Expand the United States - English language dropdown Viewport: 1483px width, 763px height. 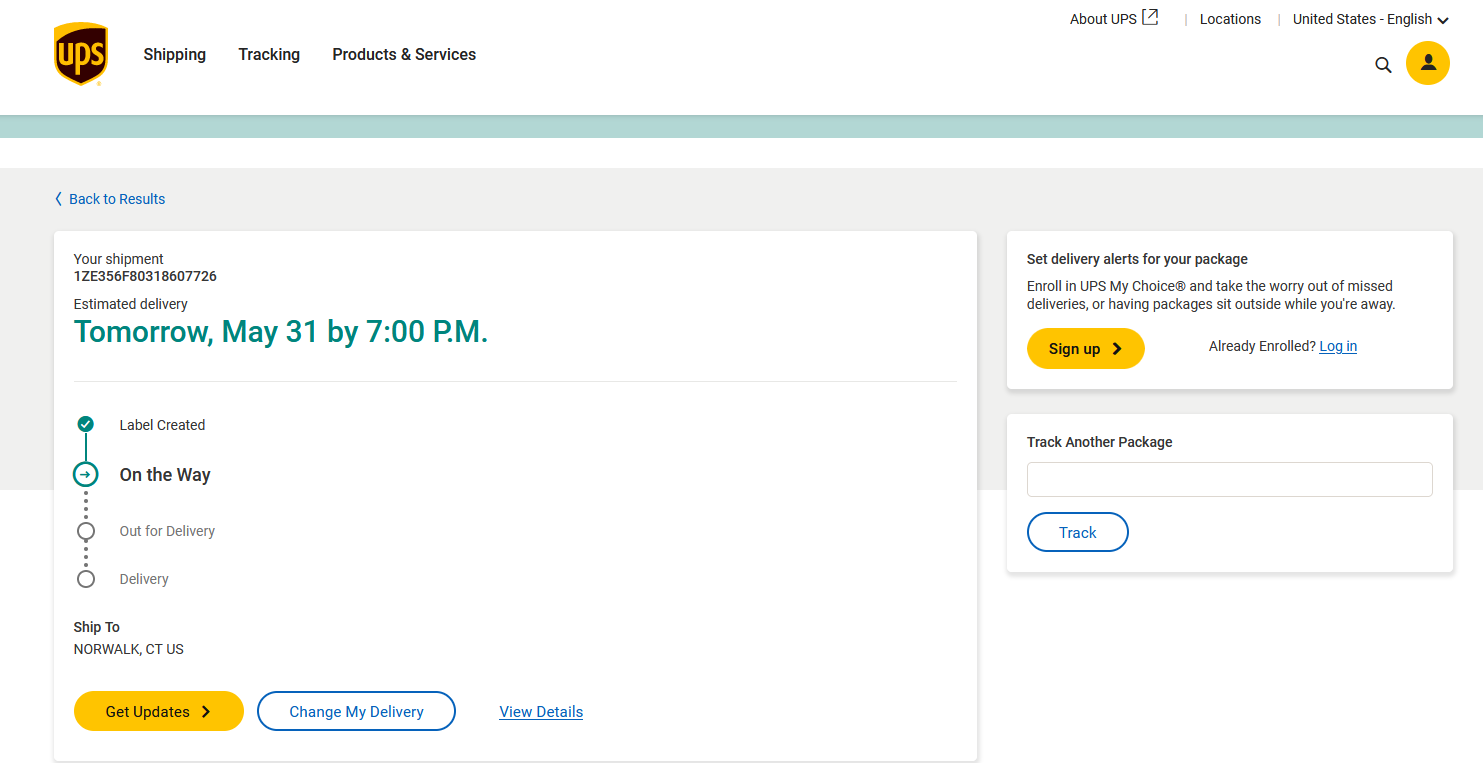[x=1369, y=19]
